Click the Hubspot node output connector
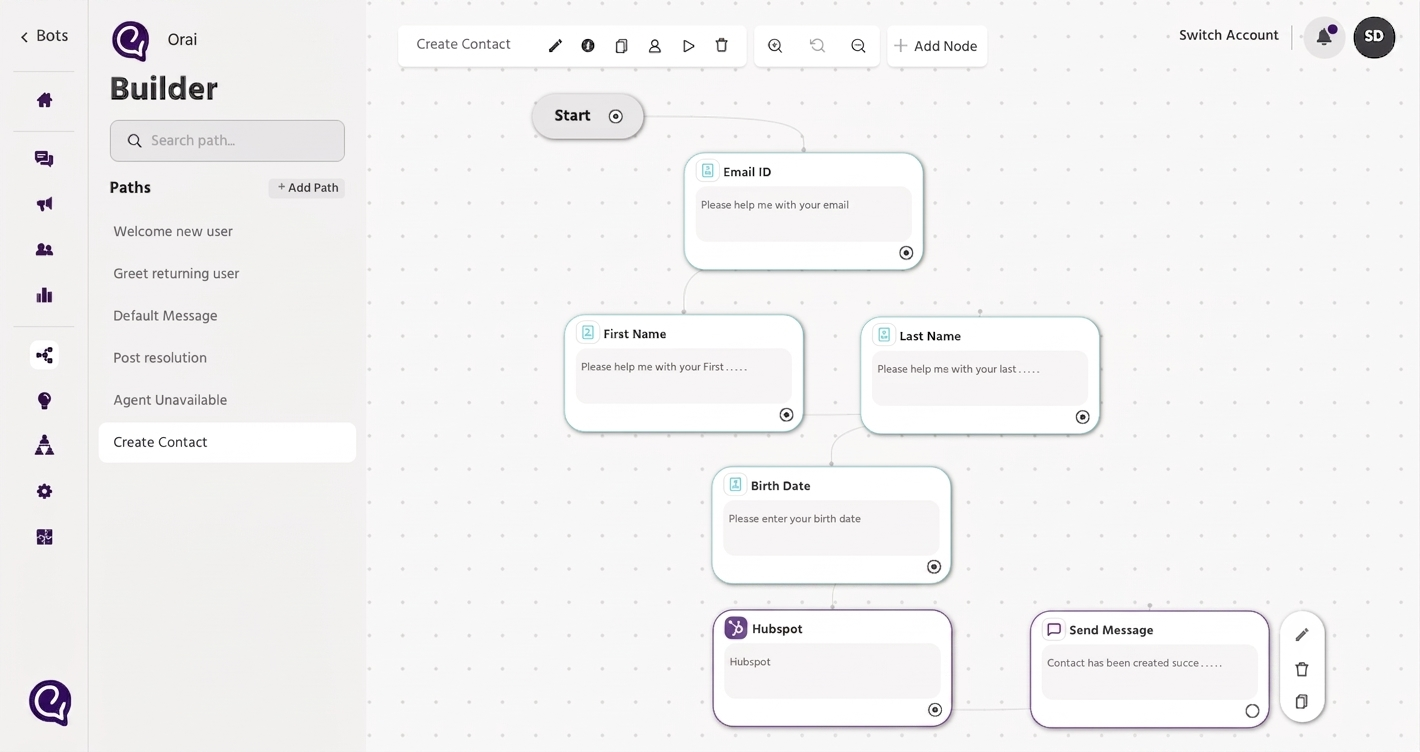1420x752 pixels. pyautogui.click(x=935, y=710)
